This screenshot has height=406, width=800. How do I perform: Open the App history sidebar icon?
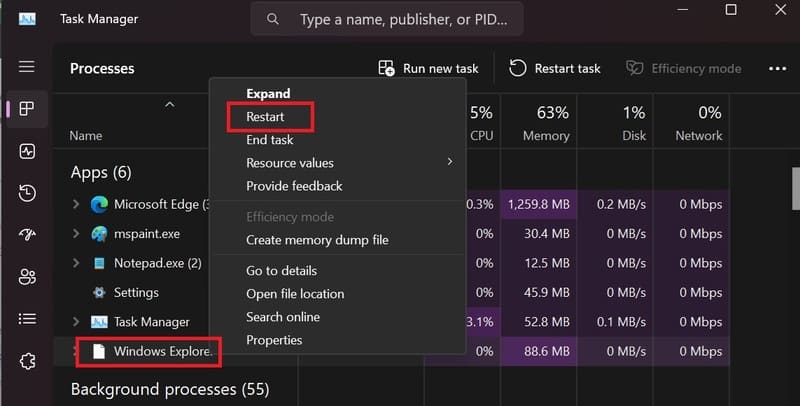[x=27, y=193]
